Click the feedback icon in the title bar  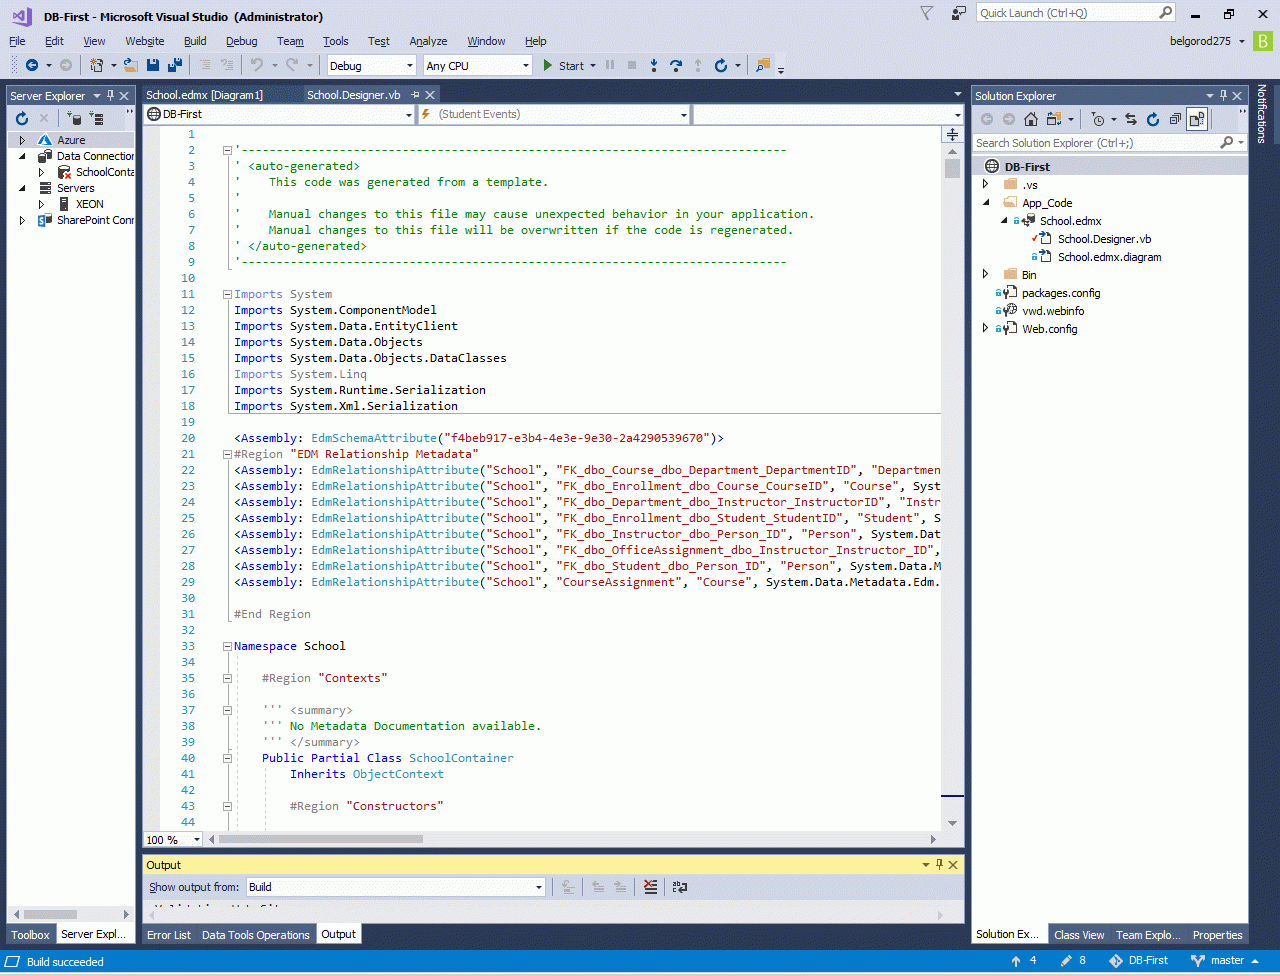click(959, 13)
